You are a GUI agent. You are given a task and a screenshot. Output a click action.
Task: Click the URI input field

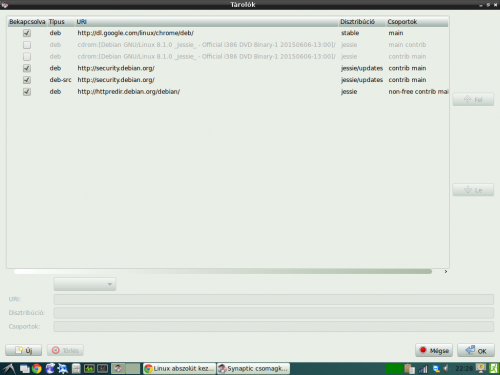tap(273, 299)
